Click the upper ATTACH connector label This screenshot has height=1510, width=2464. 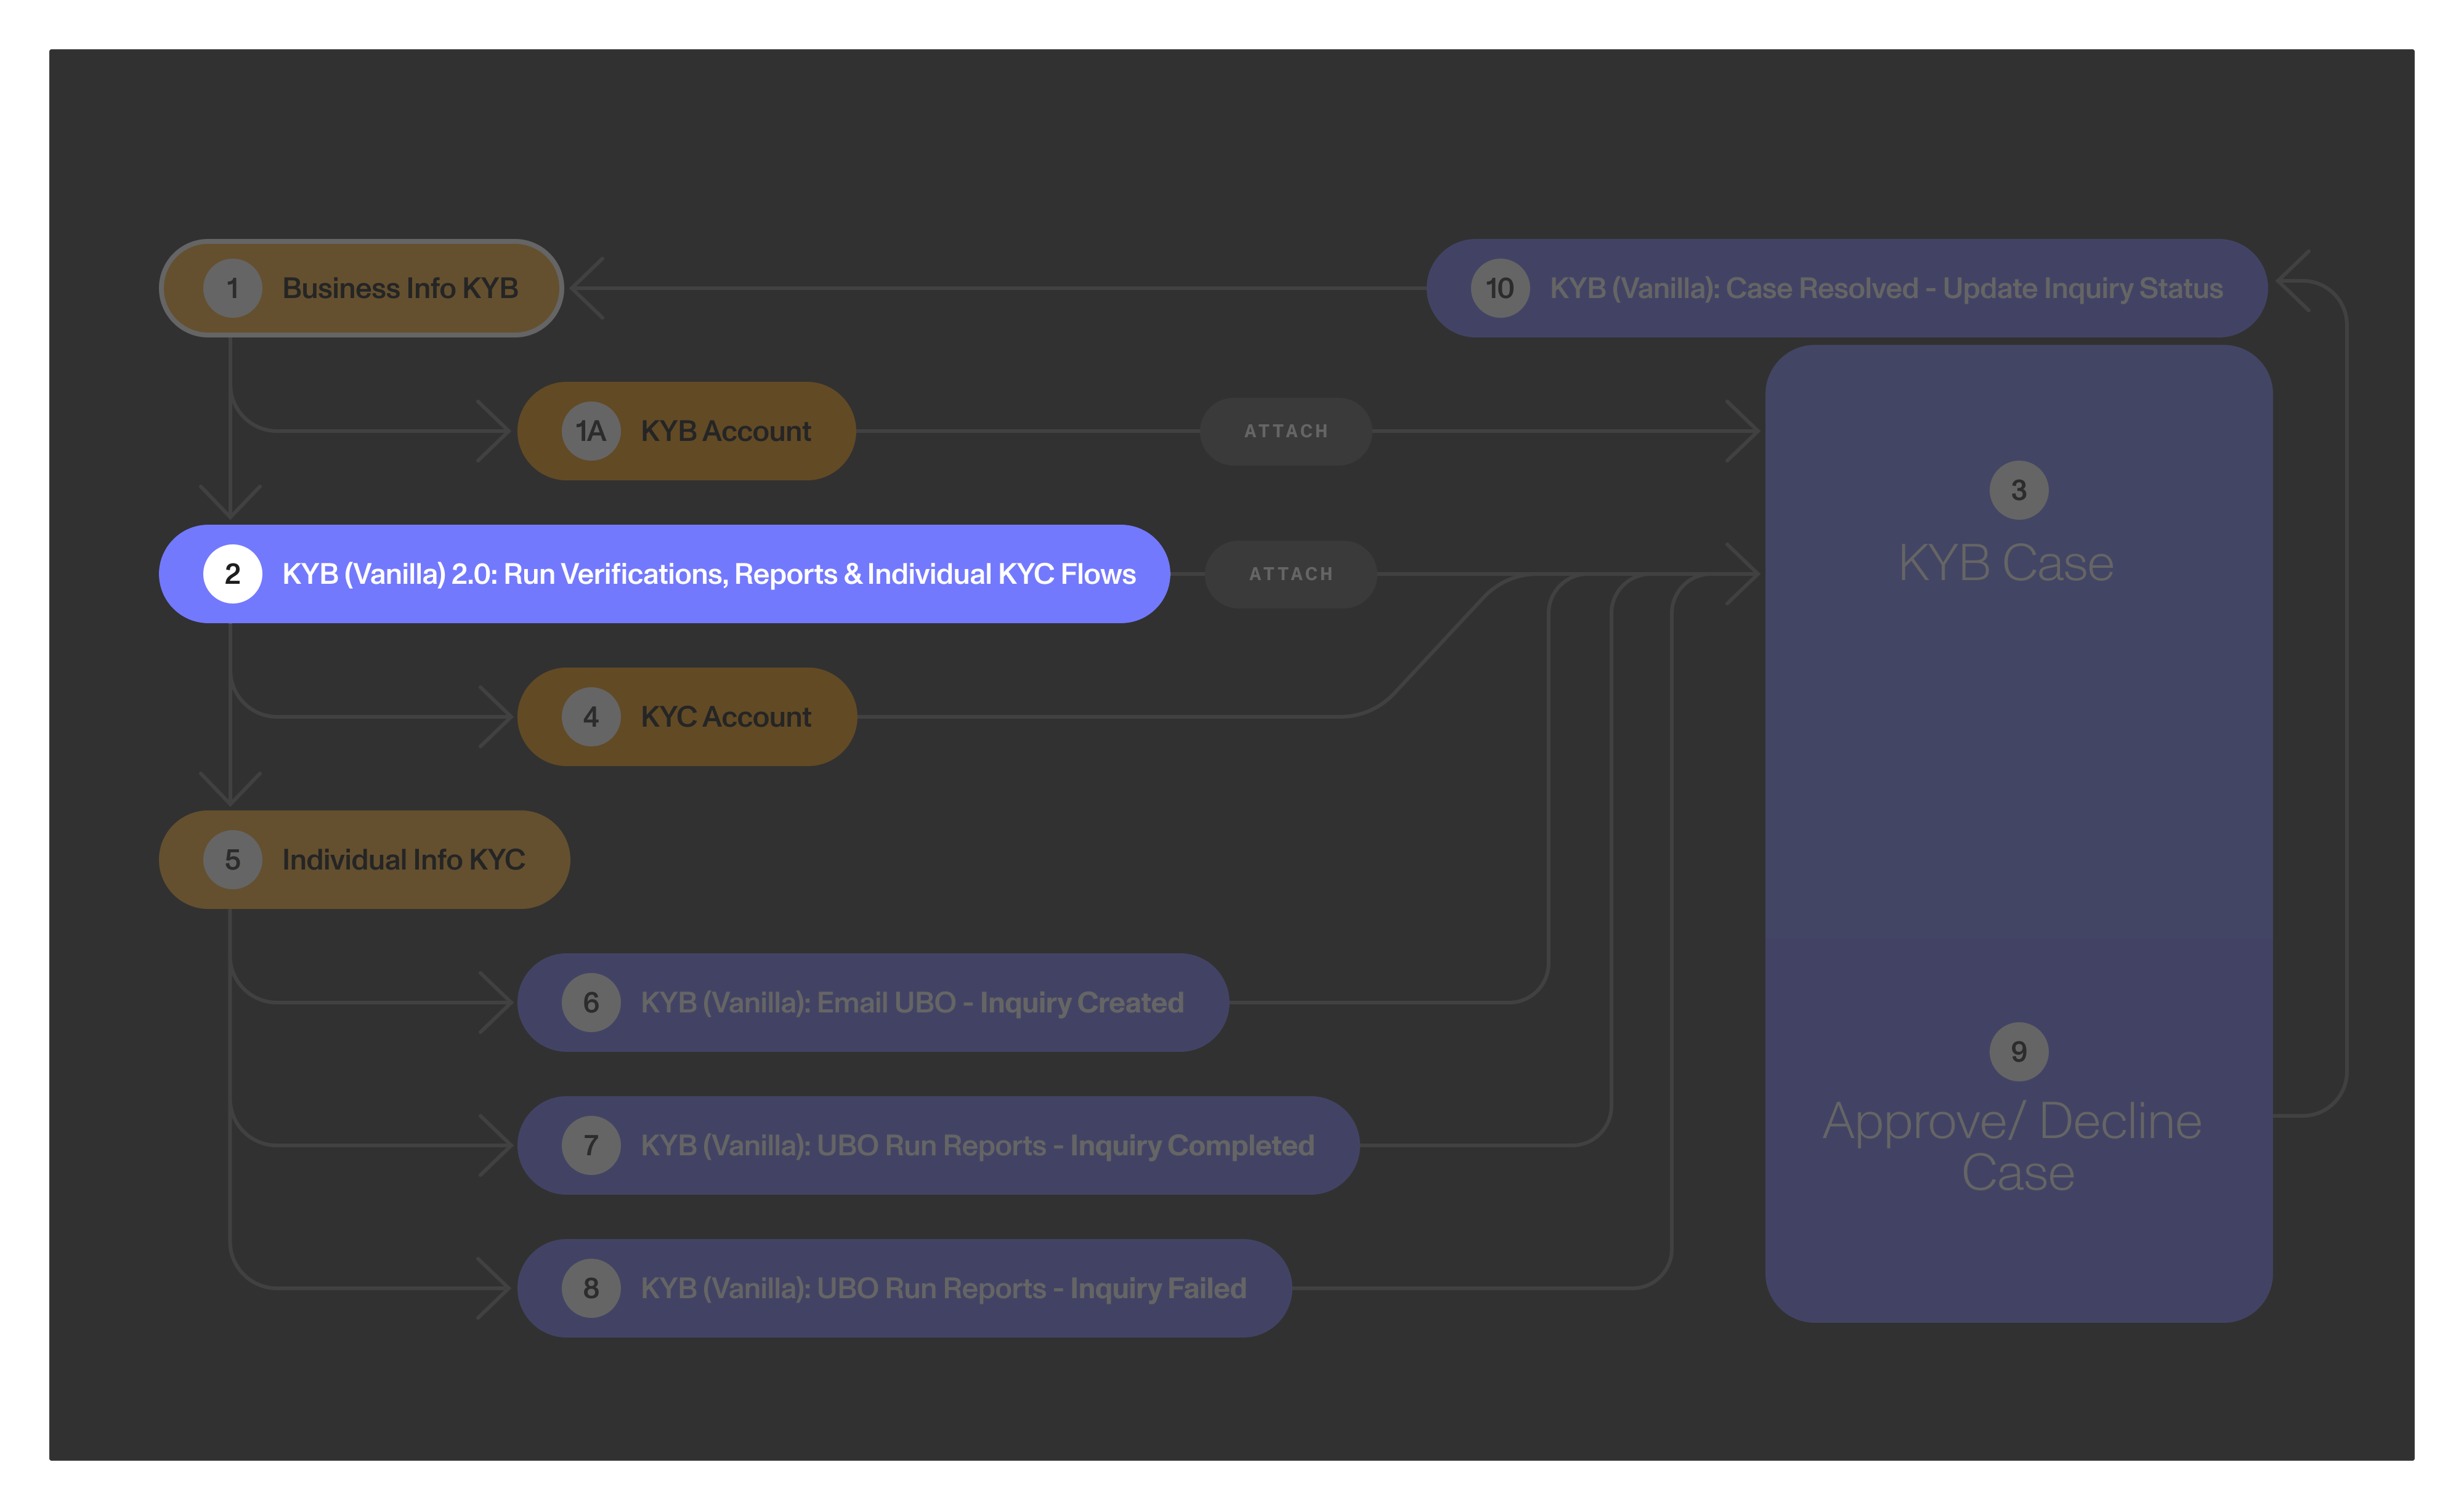1286,431
